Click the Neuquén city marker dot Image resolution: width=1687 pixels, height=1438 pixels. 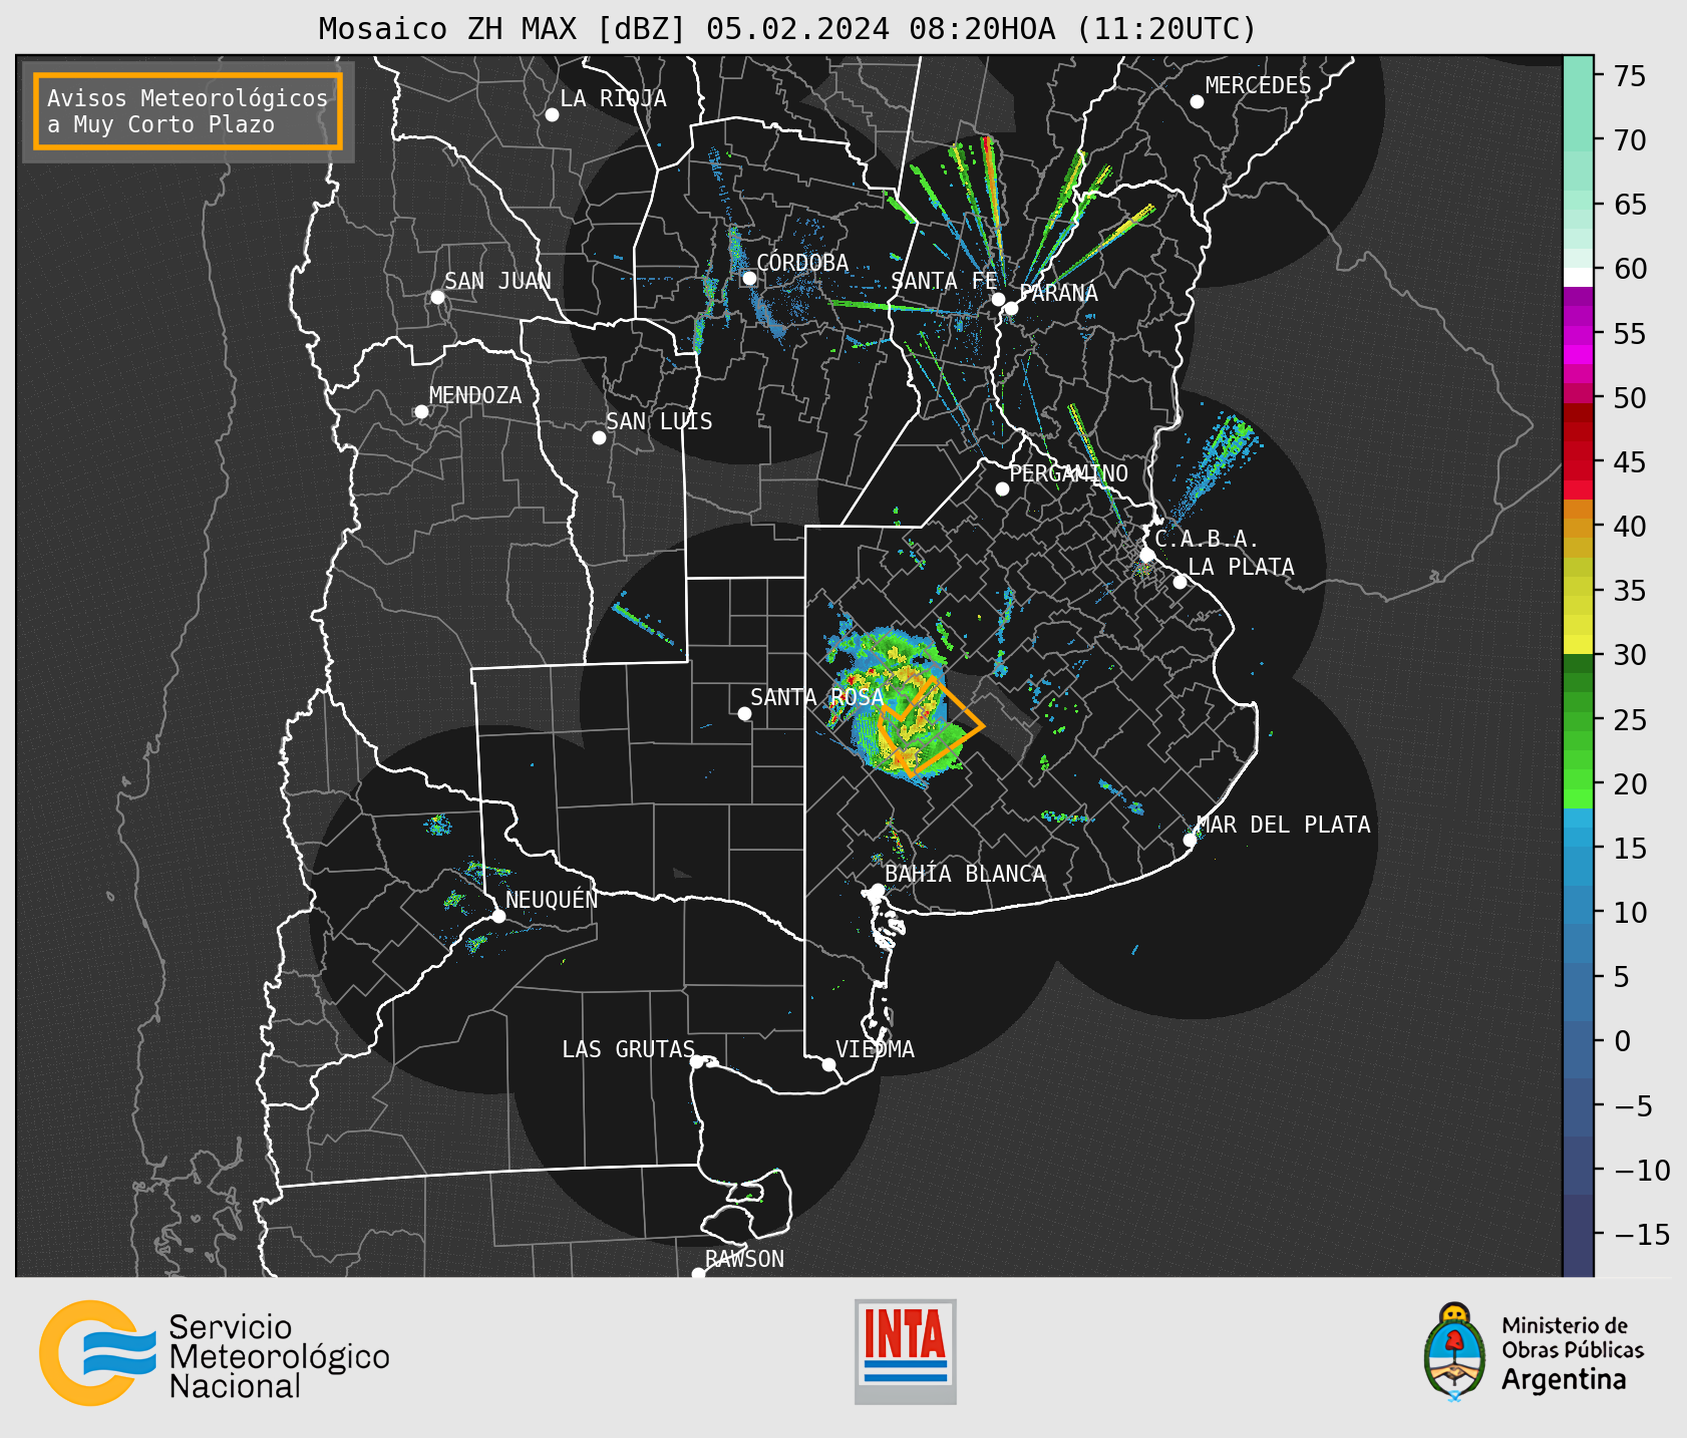coord(498,916)
